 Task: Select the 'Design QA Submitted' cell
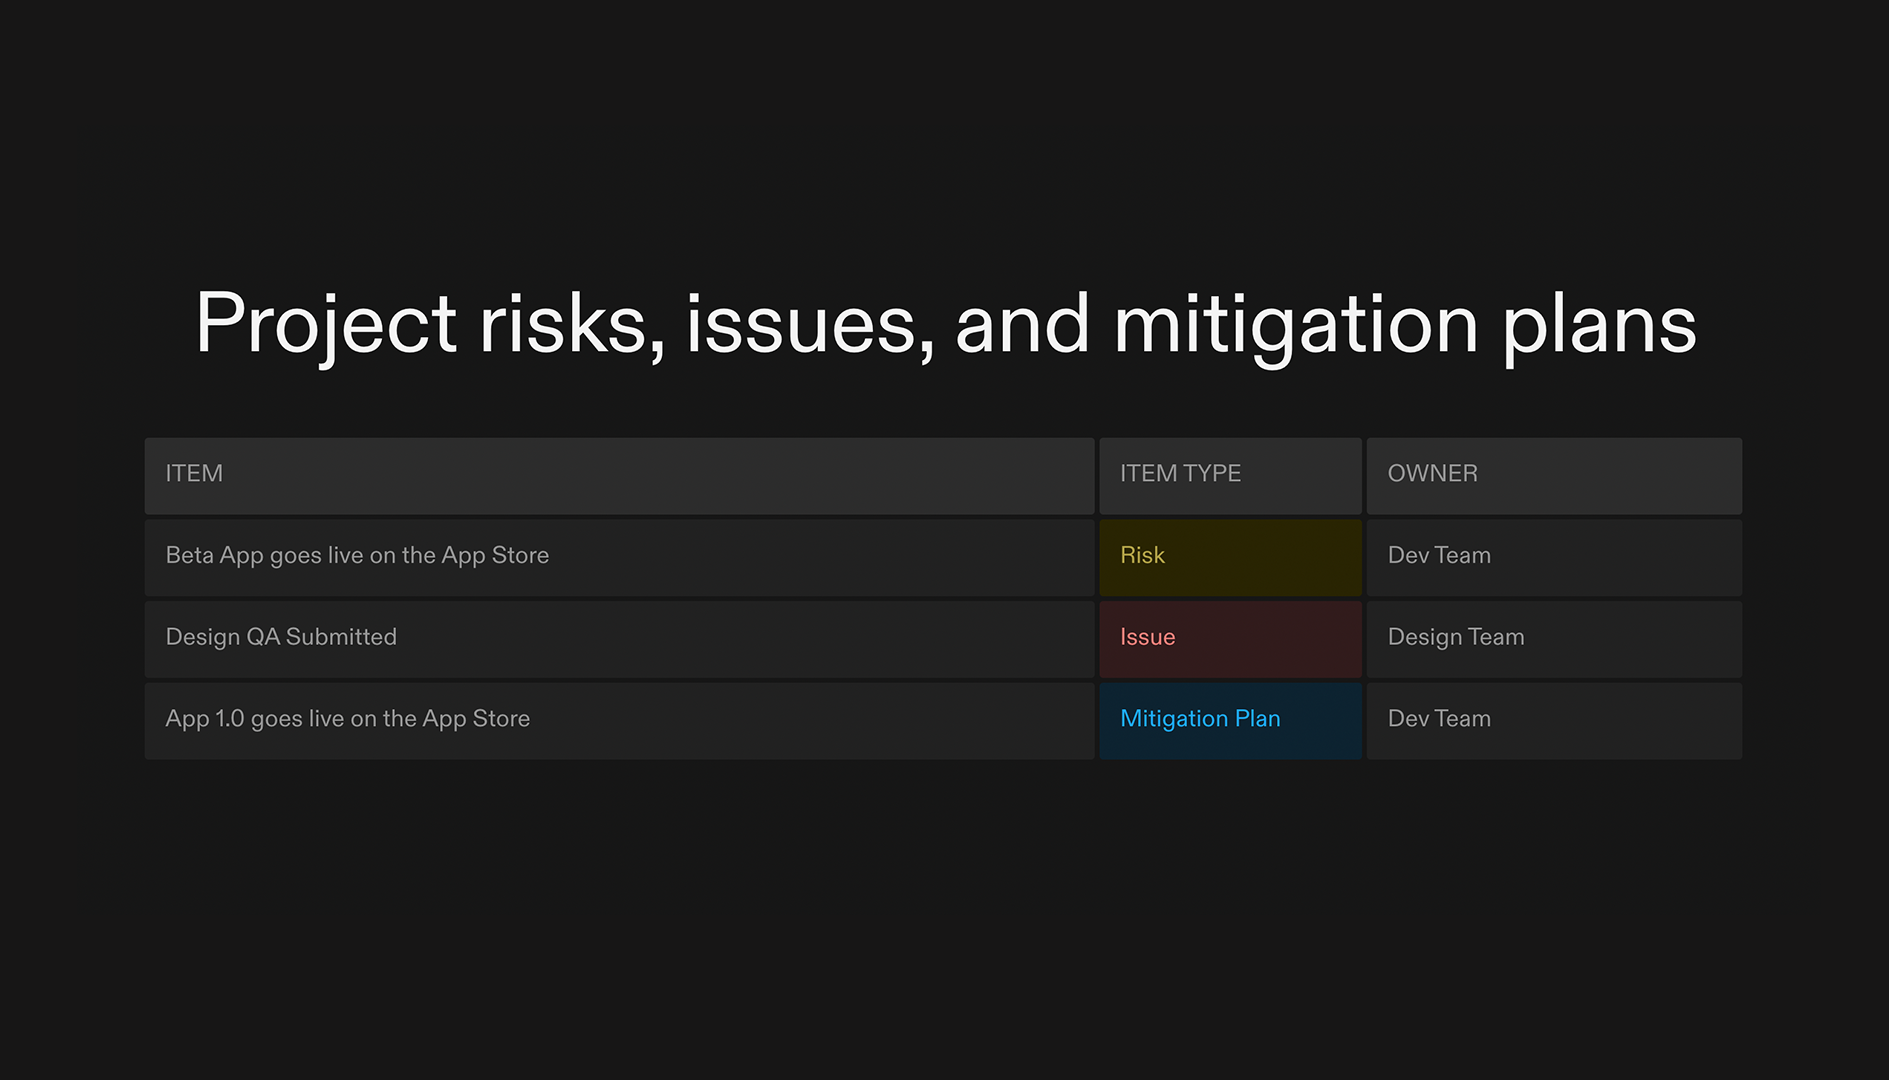[281, 638]
